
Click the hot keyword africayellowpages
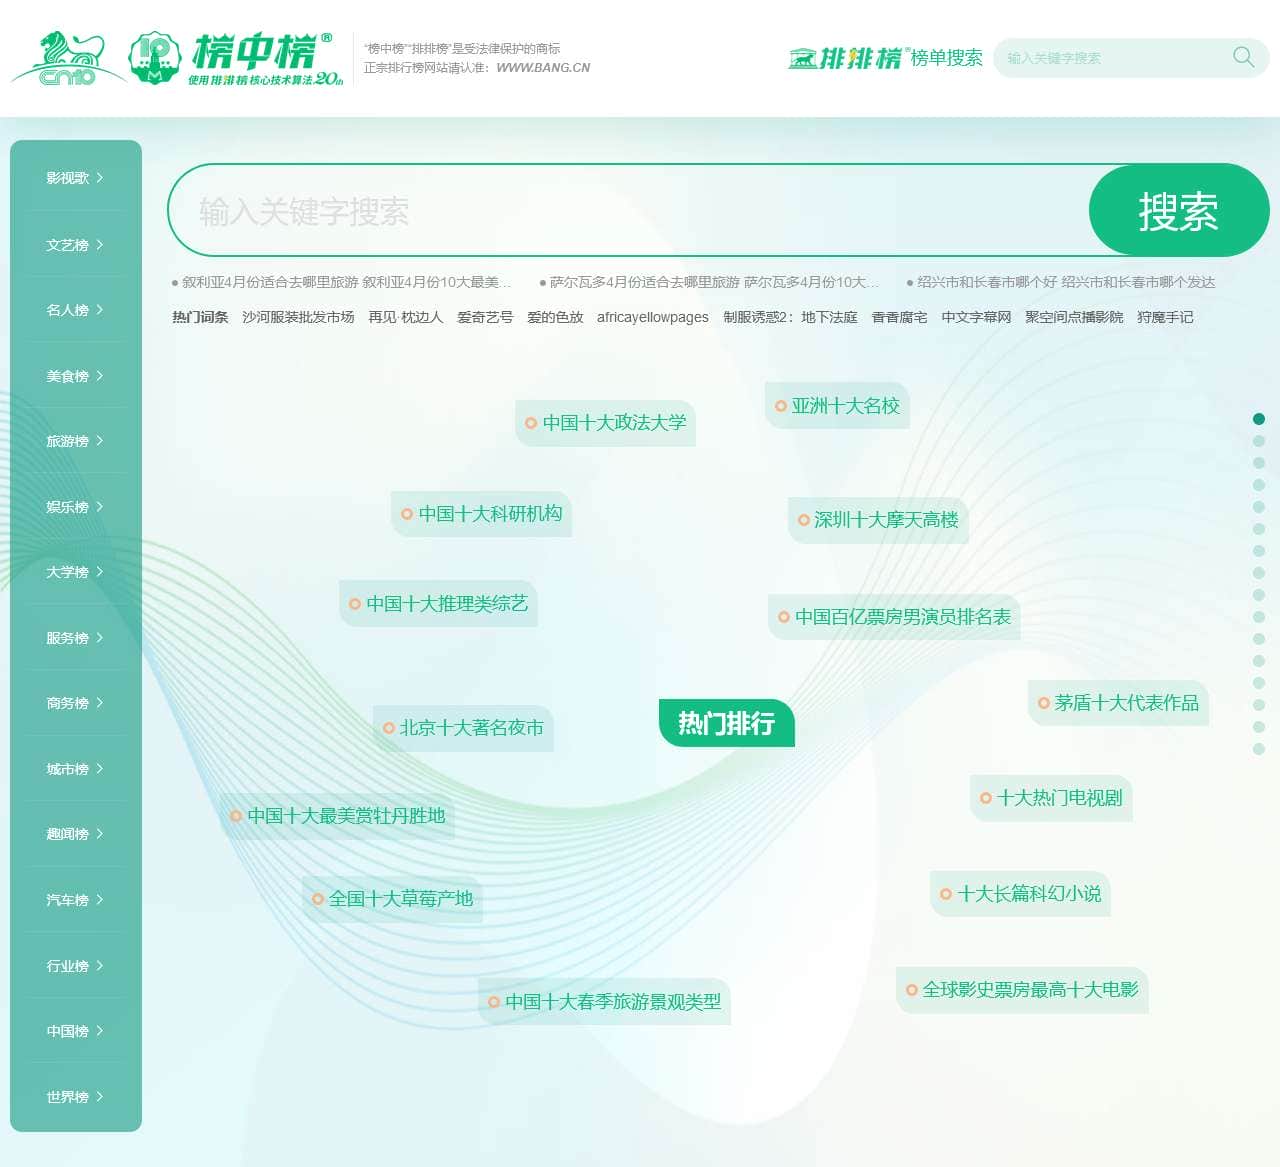click(x=653, y=317)
